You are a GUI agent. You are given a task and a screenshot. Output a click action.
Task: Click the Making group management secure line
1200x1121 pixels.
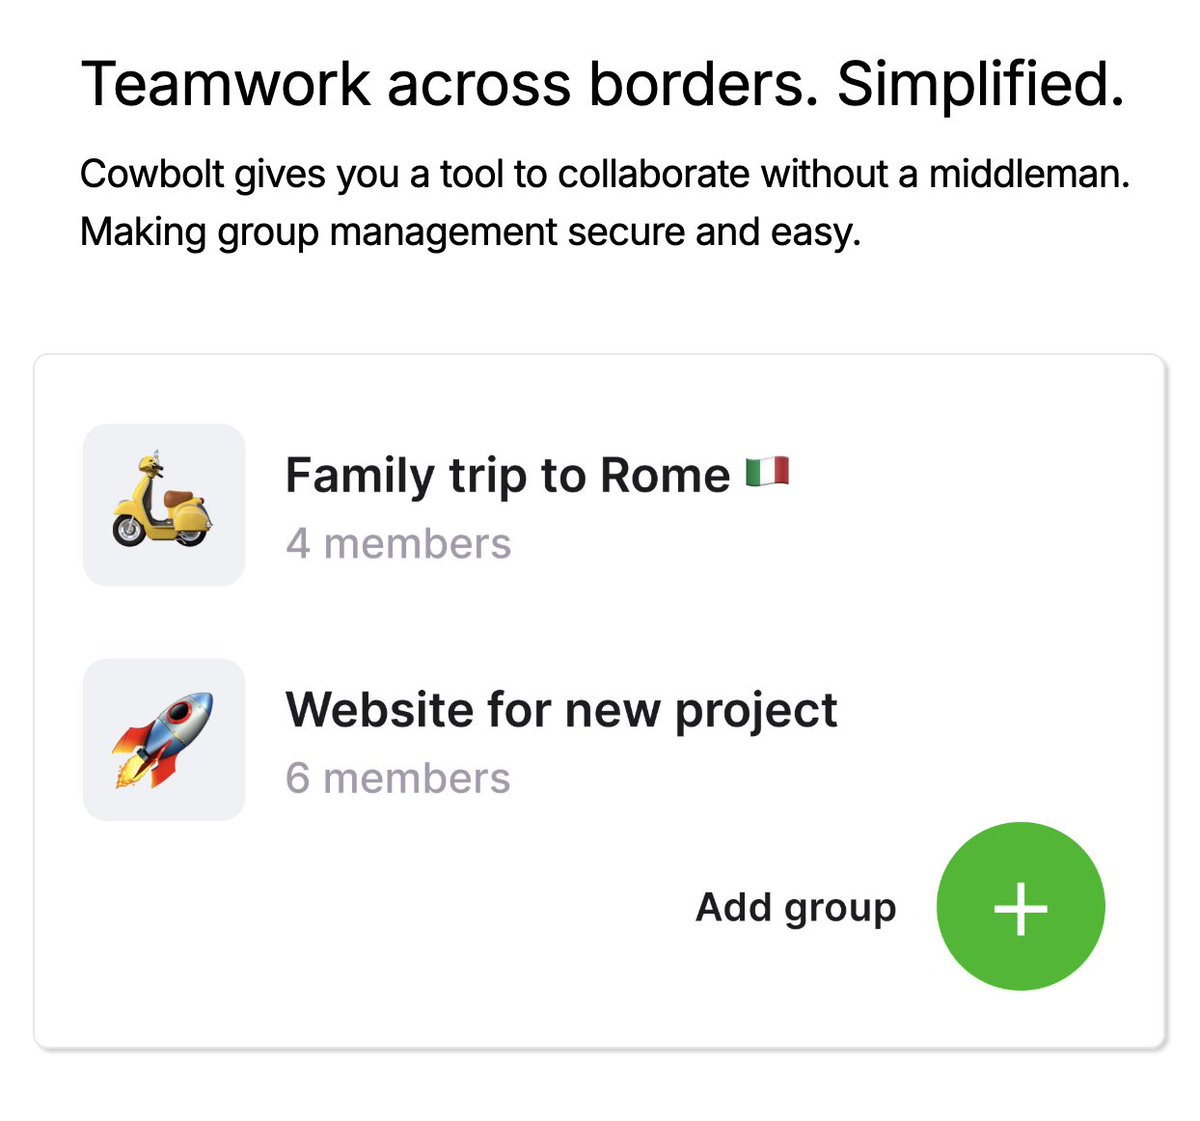tap(470, 233)
